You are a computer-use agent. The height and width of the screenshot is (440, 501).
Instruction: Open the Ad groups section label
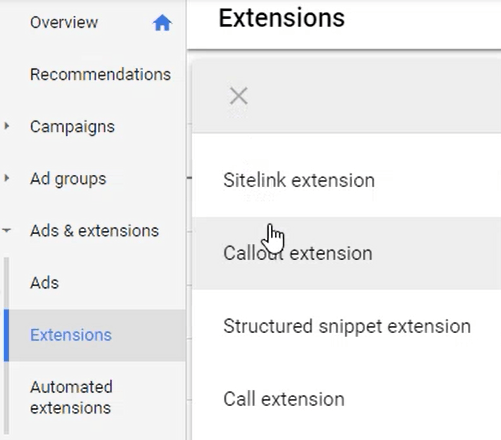pos(68,179)
